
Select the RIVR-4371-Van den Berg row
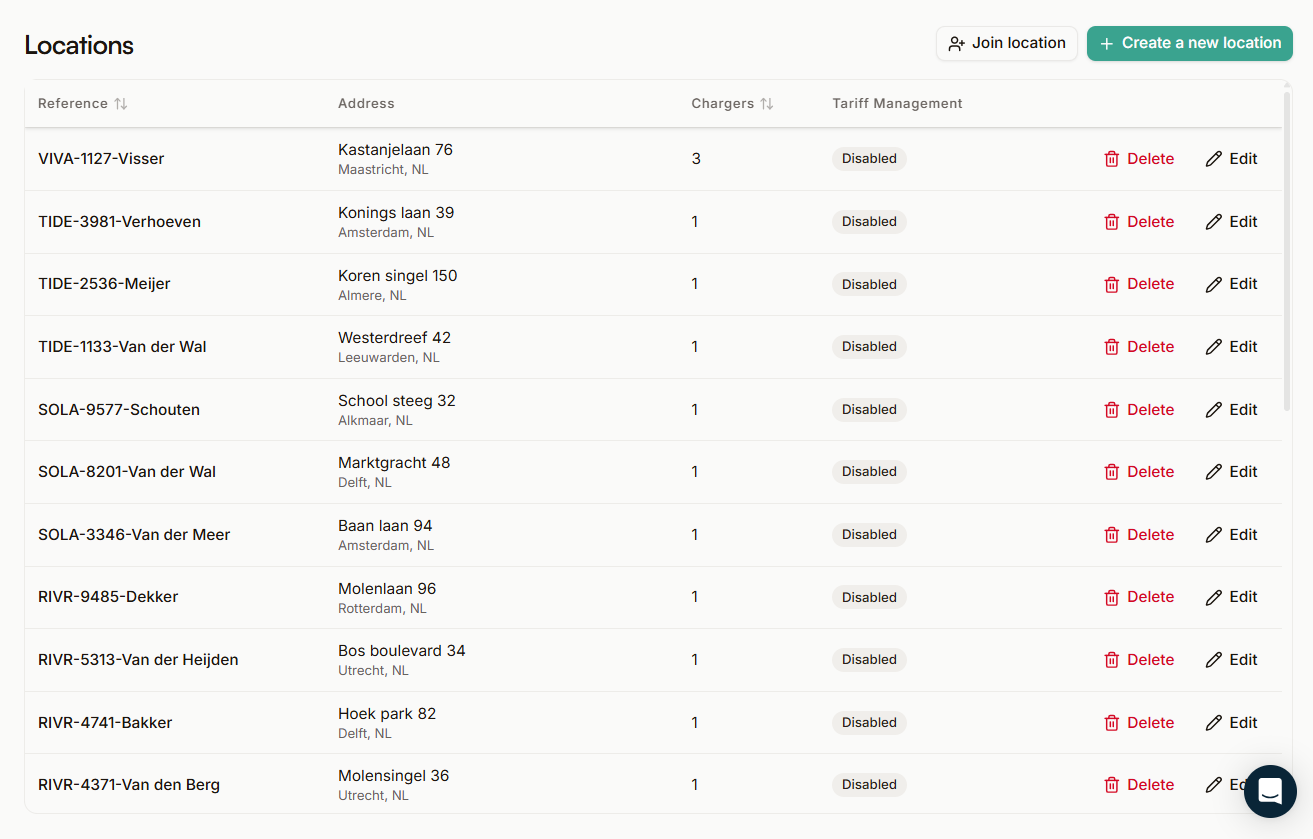tap(129, 784)
